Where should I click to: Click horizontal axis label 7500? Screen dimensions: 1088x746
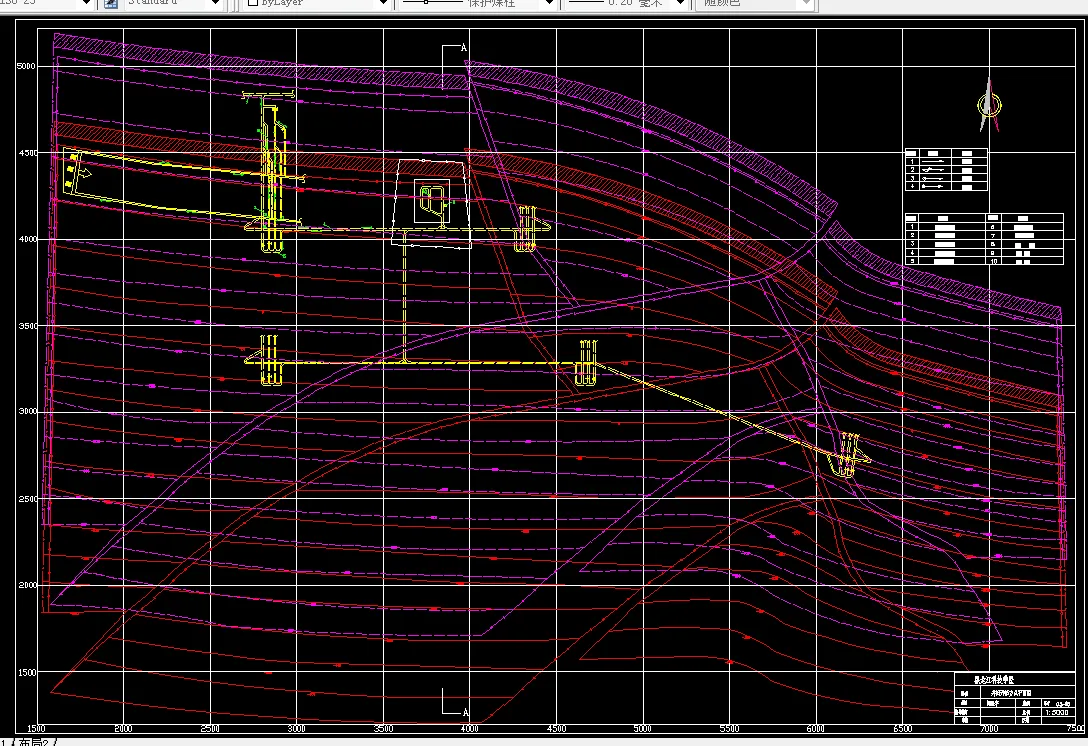[x=1076, y=729]
